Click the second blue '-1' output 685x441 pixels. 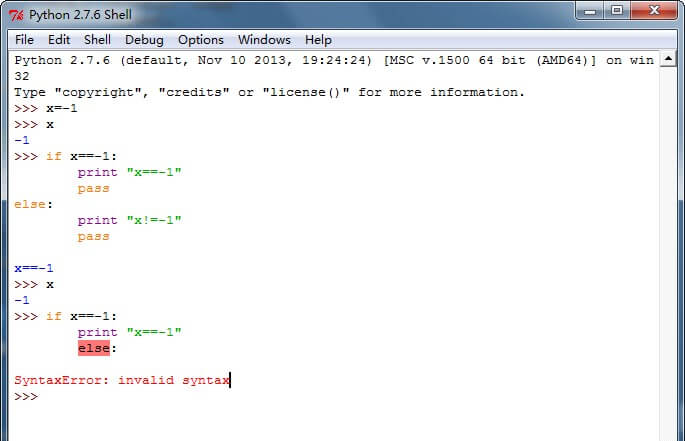(x=22, y=300)
